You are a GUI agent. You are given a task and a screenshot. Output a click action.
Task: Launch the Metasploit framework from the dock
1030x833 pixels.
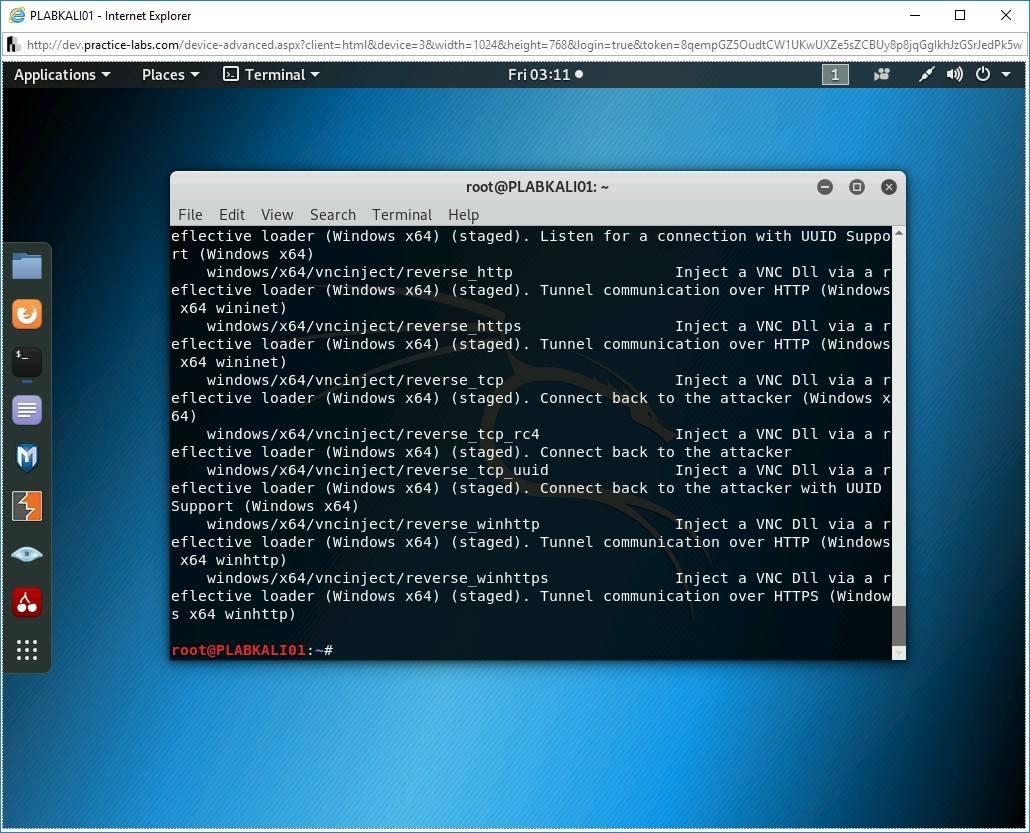point(27,457)
